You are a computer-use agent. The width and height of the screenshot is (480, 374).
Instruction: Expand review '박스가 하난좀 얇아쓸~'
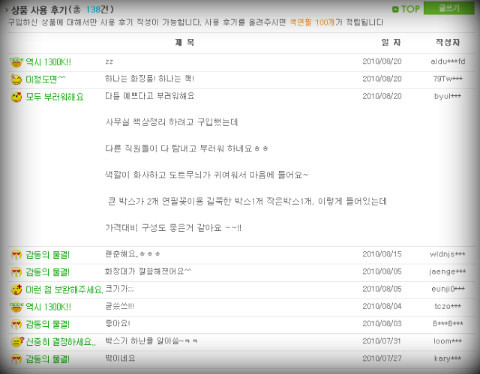point(151,341)
